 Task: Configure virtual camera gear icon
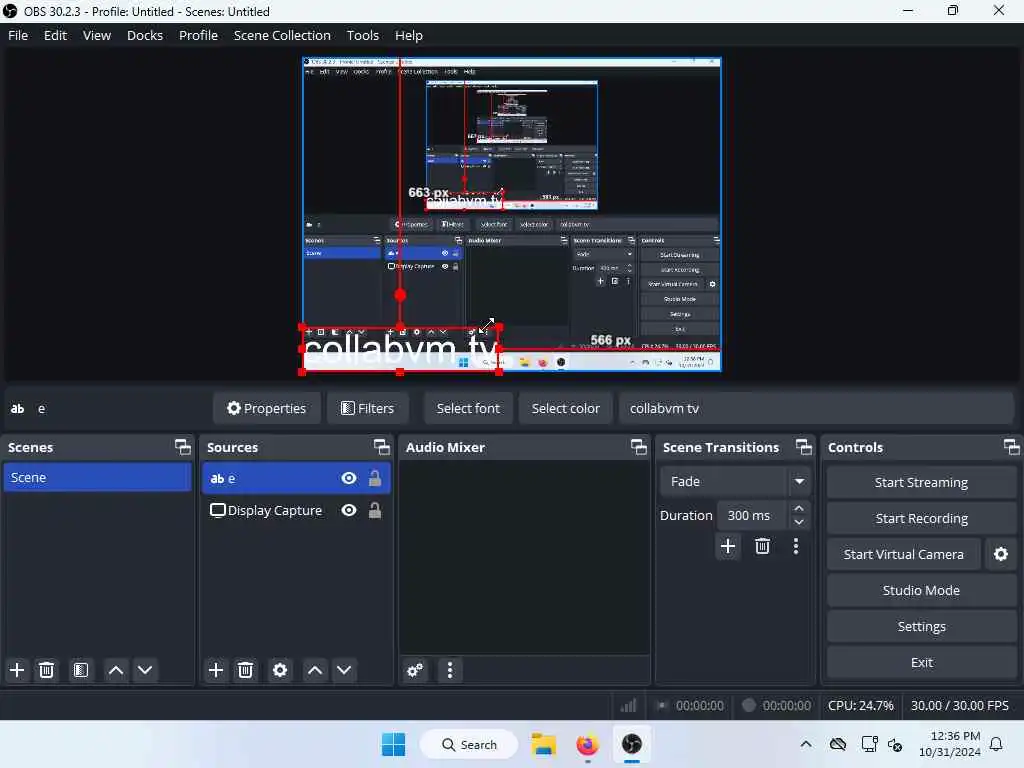click(x=1000, y=554)
